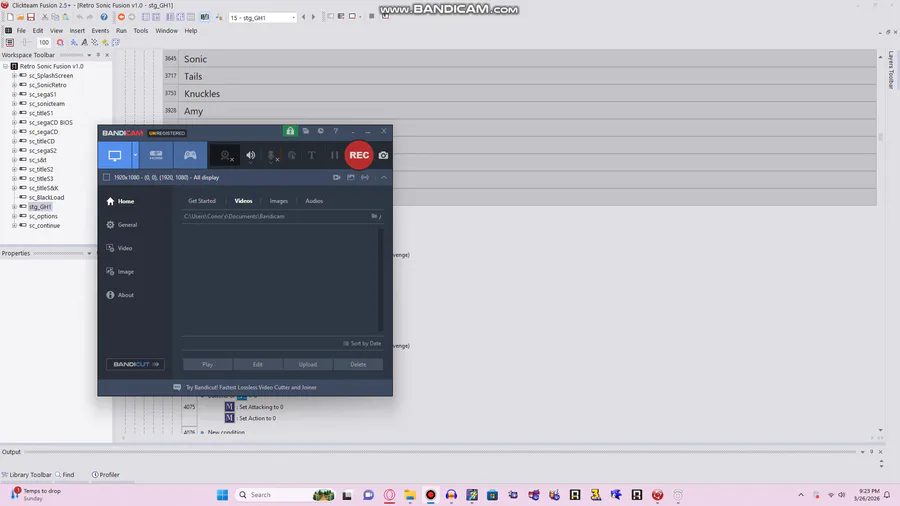Start recording with the red REC button
The height and width of the screenshot is (506, 900).
[359, 155]
